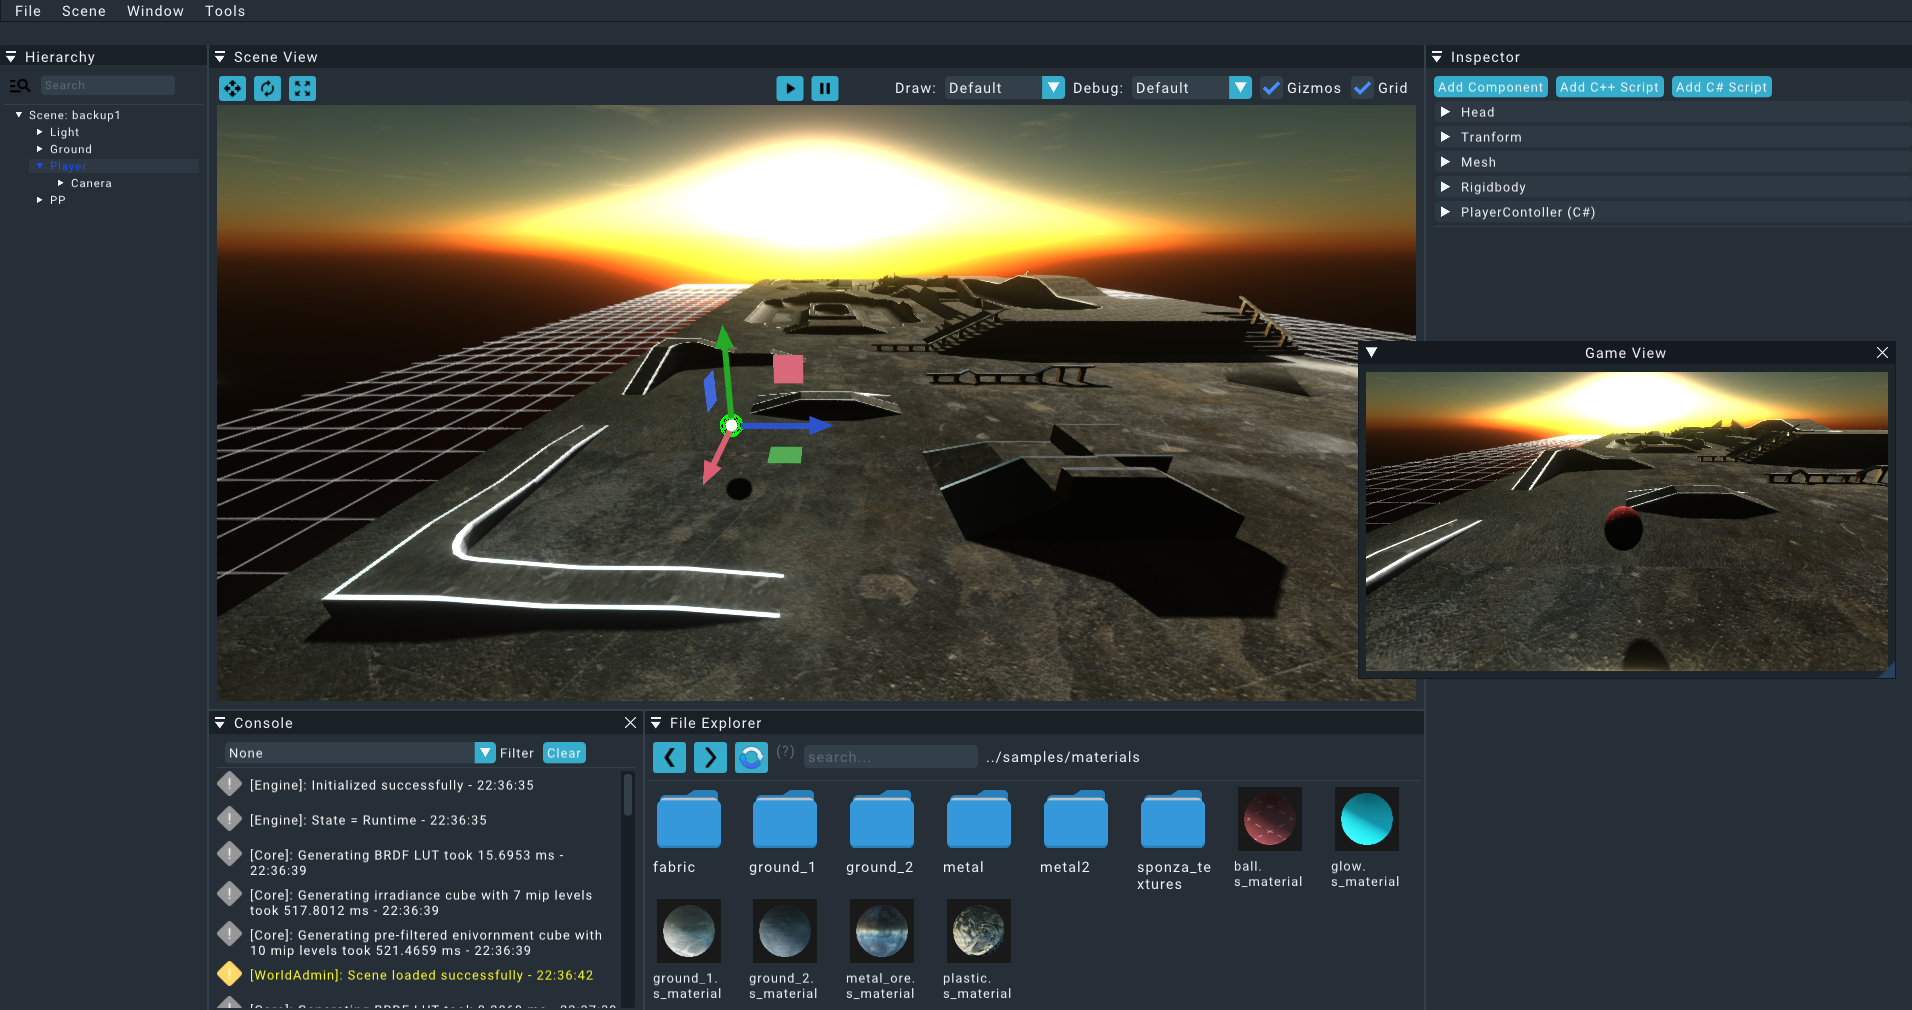Image resolution: width=1912 pixels, height=1010 pixels.
Task: Collapse the Scene: backup1 tree node
Action: (x=19, y=115)
